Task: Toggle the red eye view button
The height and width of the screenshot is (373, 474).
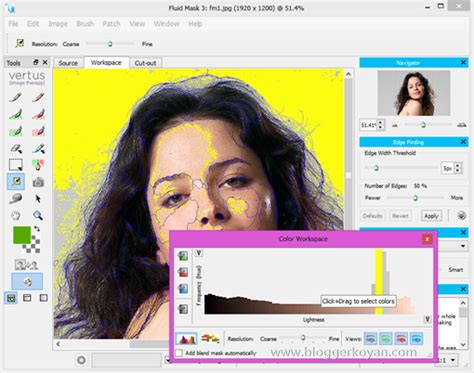Action: [401, 339]
